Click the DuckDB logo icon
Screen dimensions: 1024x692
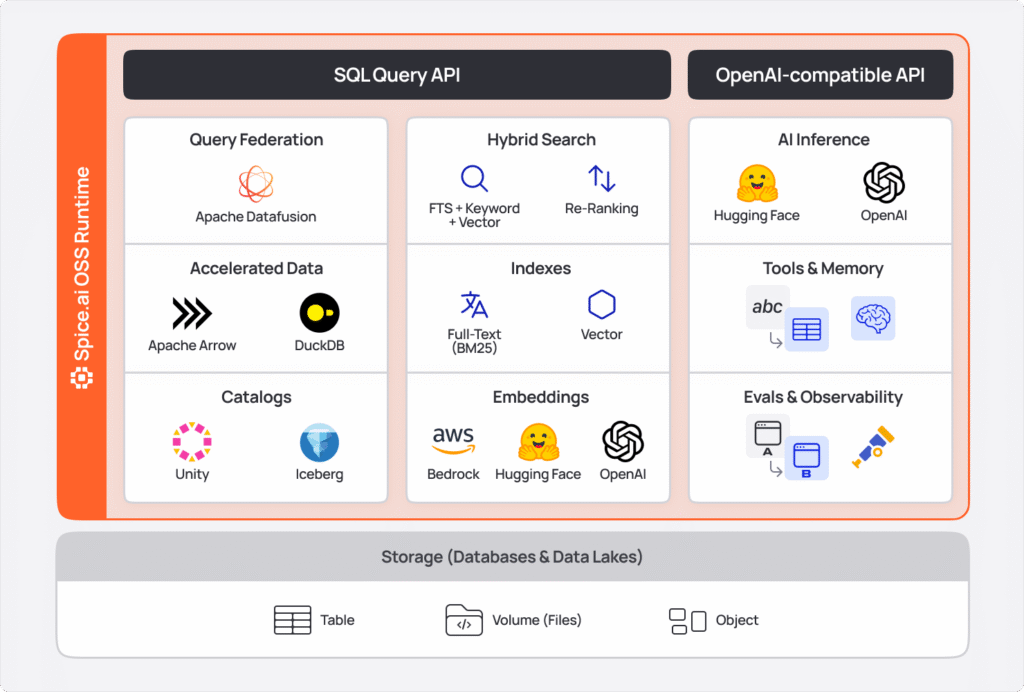point(319,313)
